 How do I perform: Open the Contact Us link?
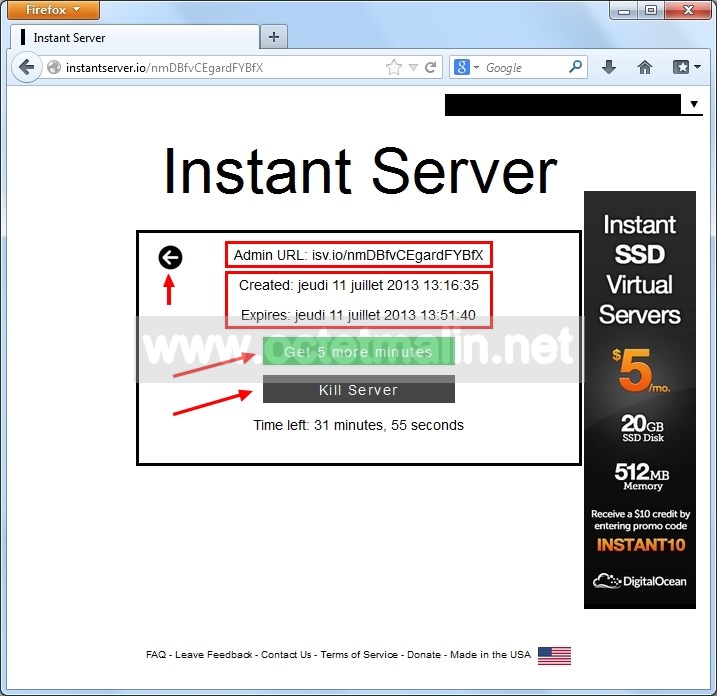(286, 654)
